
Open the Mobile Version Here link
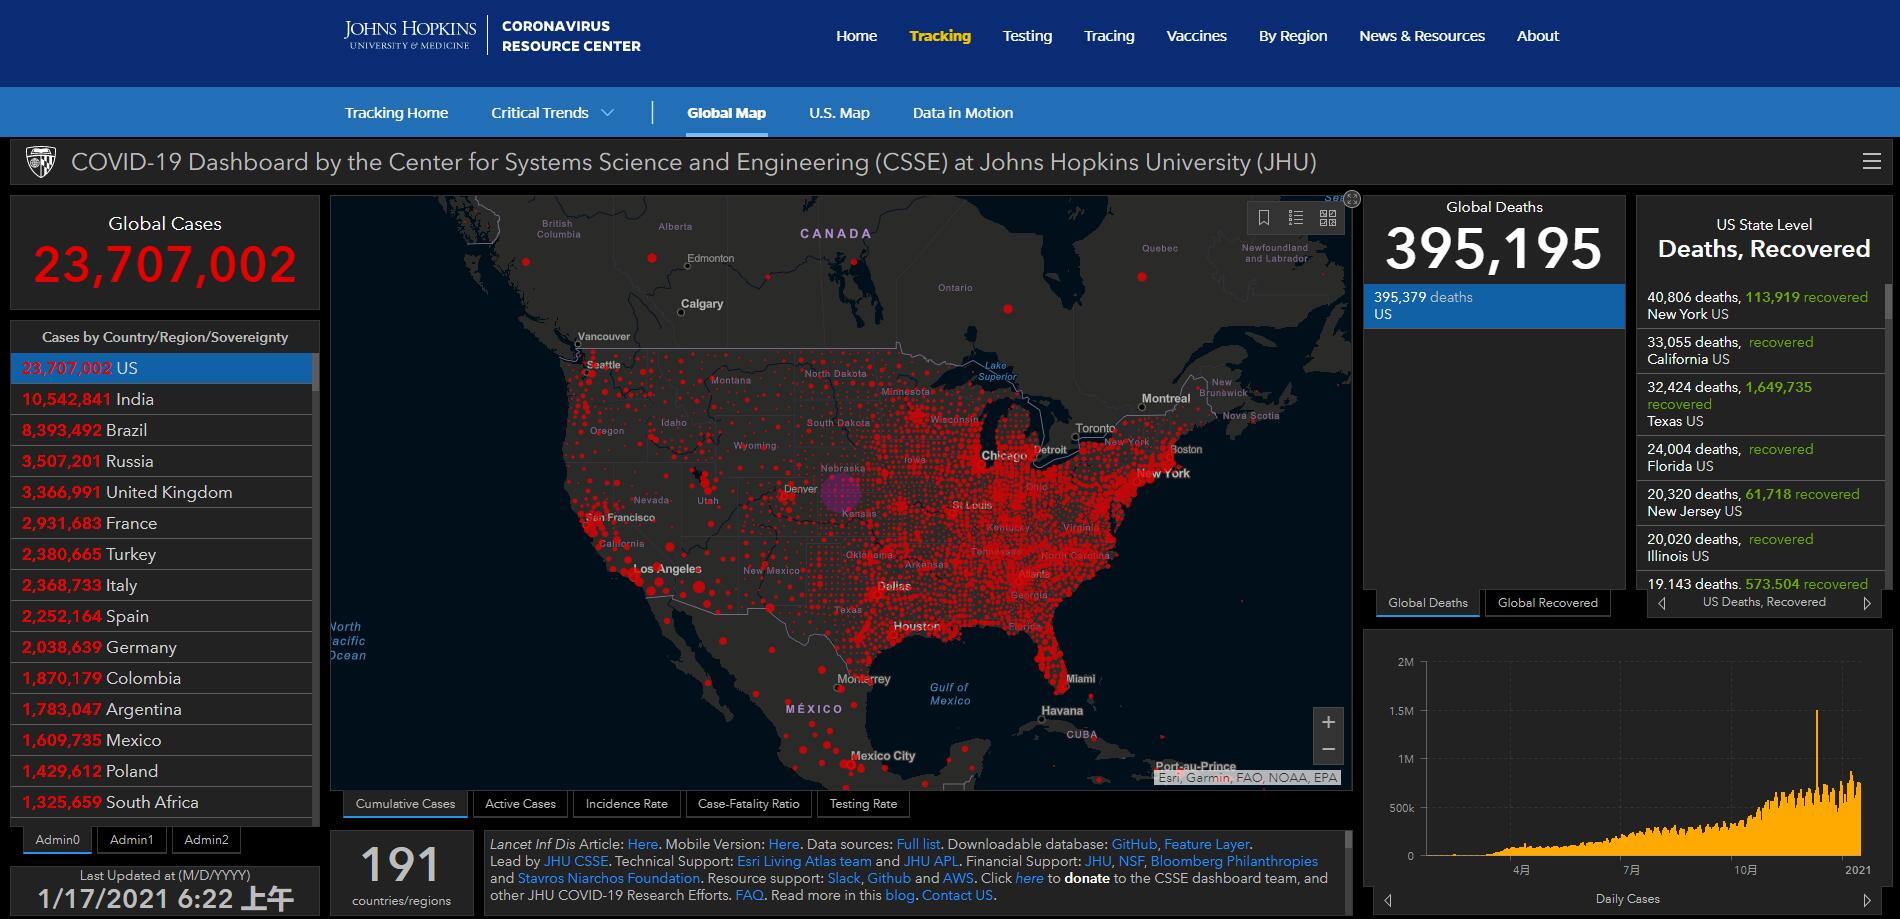point(784,845)
